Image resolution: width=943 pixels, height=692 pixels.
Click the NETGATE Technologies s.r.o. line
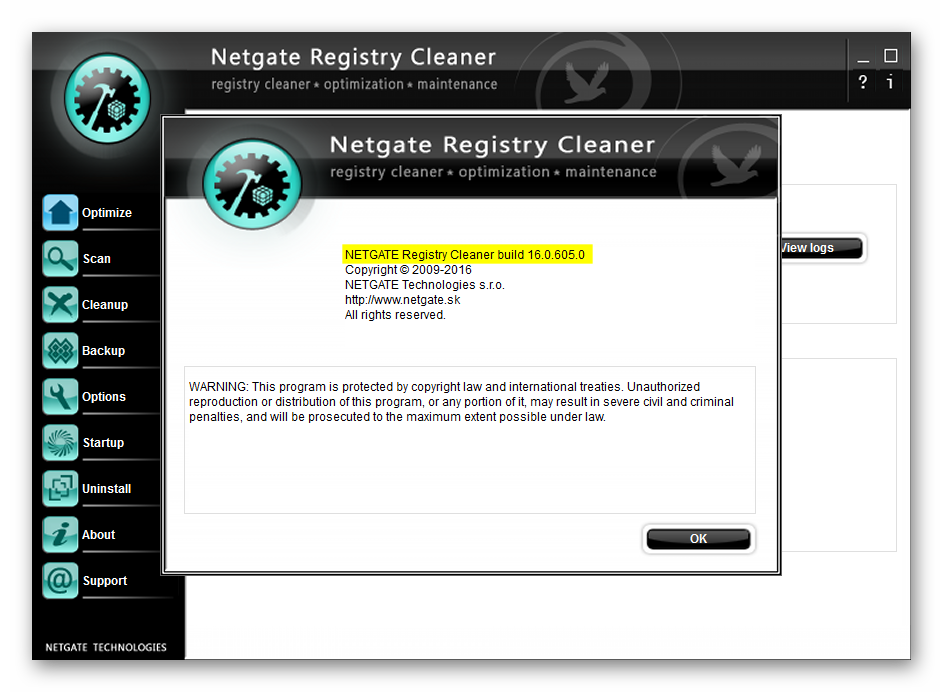(x=425, y=285)
